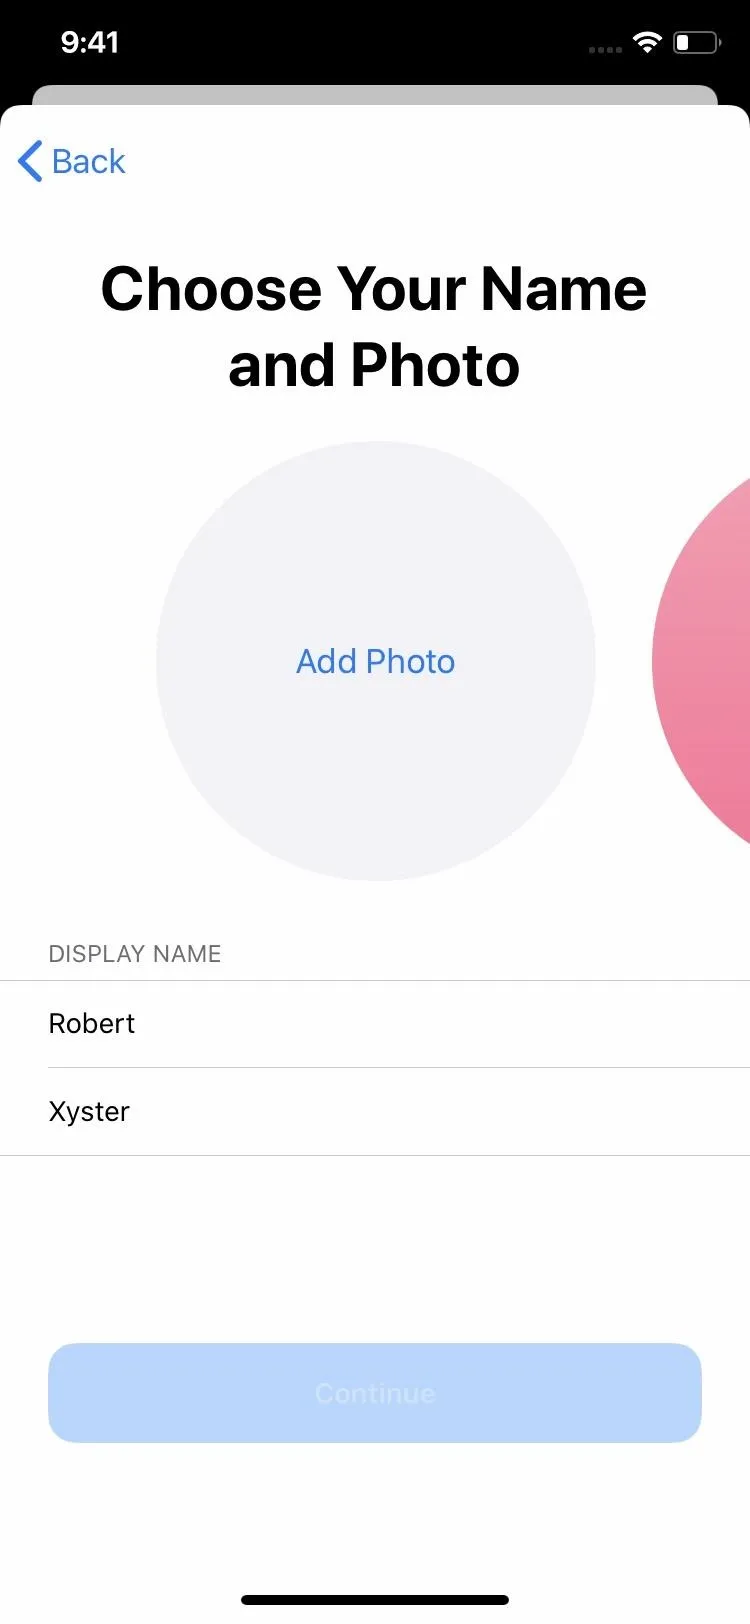Image resolution: width=750 pixels, height=1624 pixels.
Task: Tap the blue back chevron arrow
Action: point(30,161)
